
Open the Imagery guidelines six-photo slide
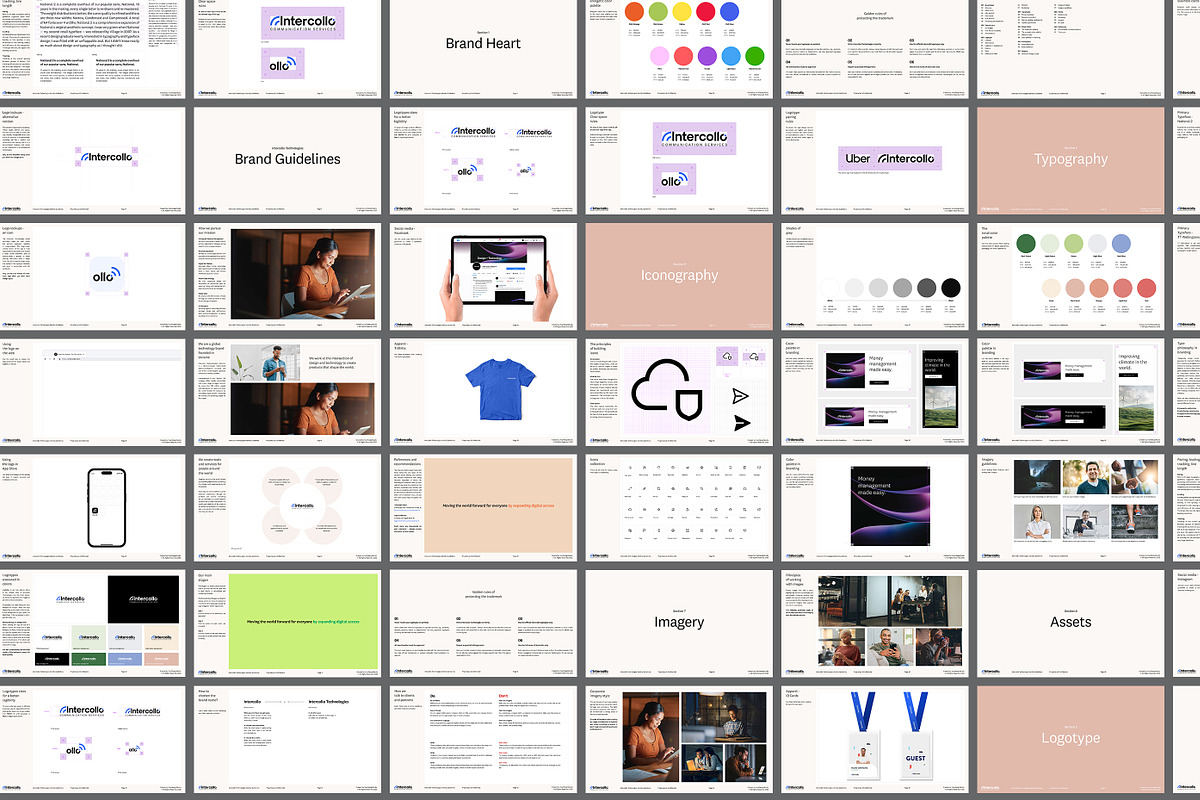tap(1071, 506)
